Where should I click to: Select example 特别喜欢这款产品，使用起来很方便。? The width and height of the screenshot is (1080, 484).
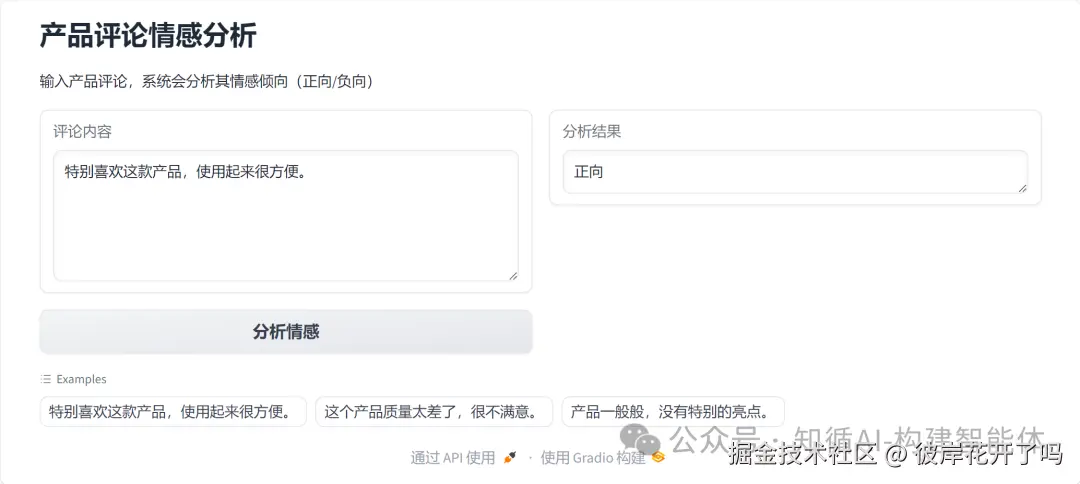173,411
